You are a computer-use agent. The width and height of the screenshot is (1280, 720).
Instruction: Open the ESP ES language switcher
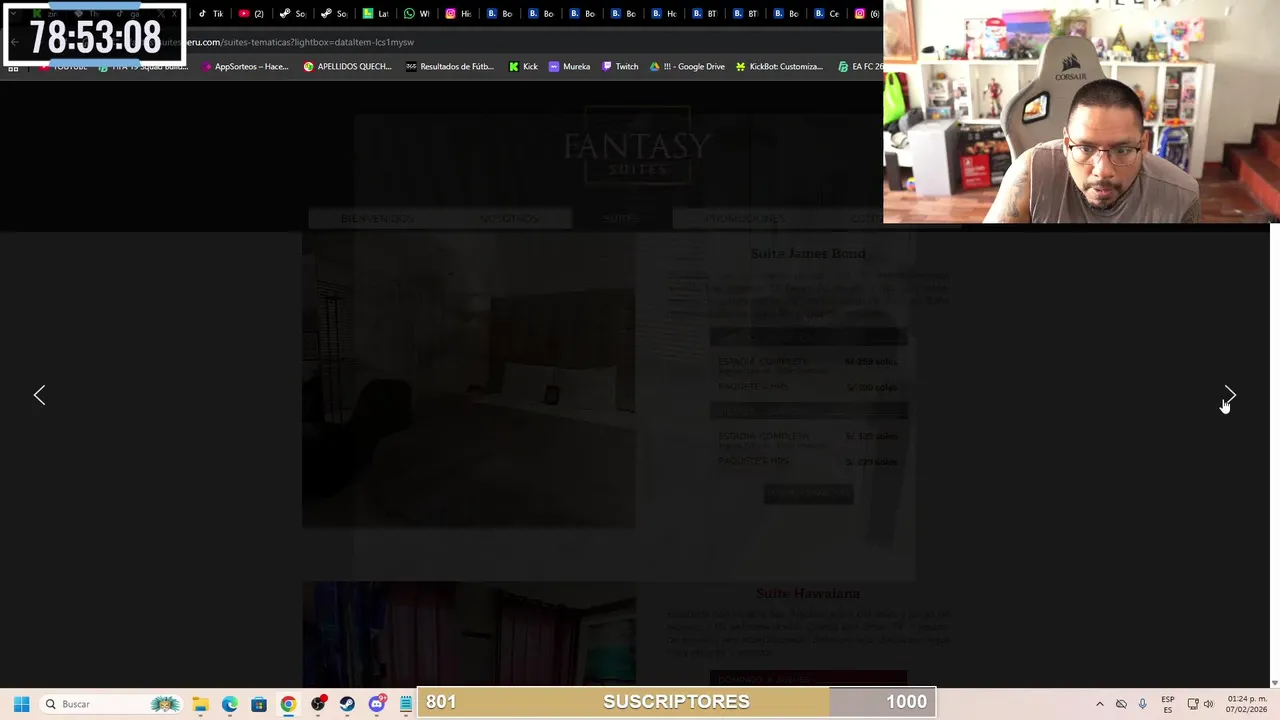[1167, 704]
